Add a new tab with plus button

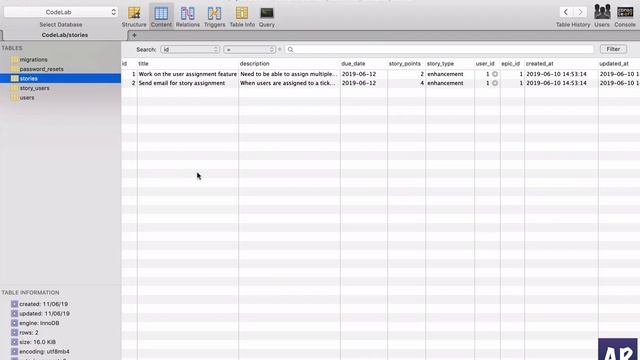(134, 35)
